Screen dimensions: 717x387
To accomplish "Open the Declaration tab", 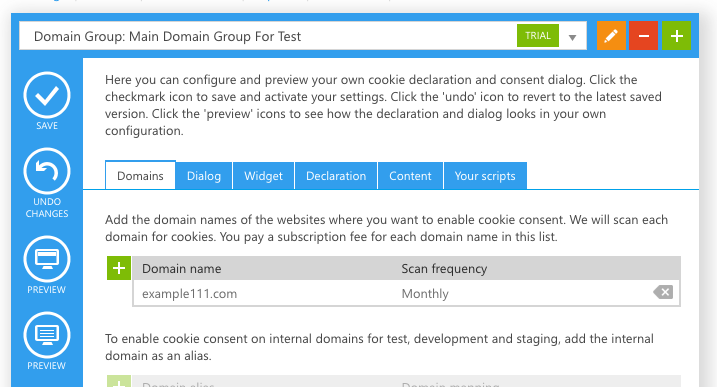I will pyautogui.click(x=336, y=176).
